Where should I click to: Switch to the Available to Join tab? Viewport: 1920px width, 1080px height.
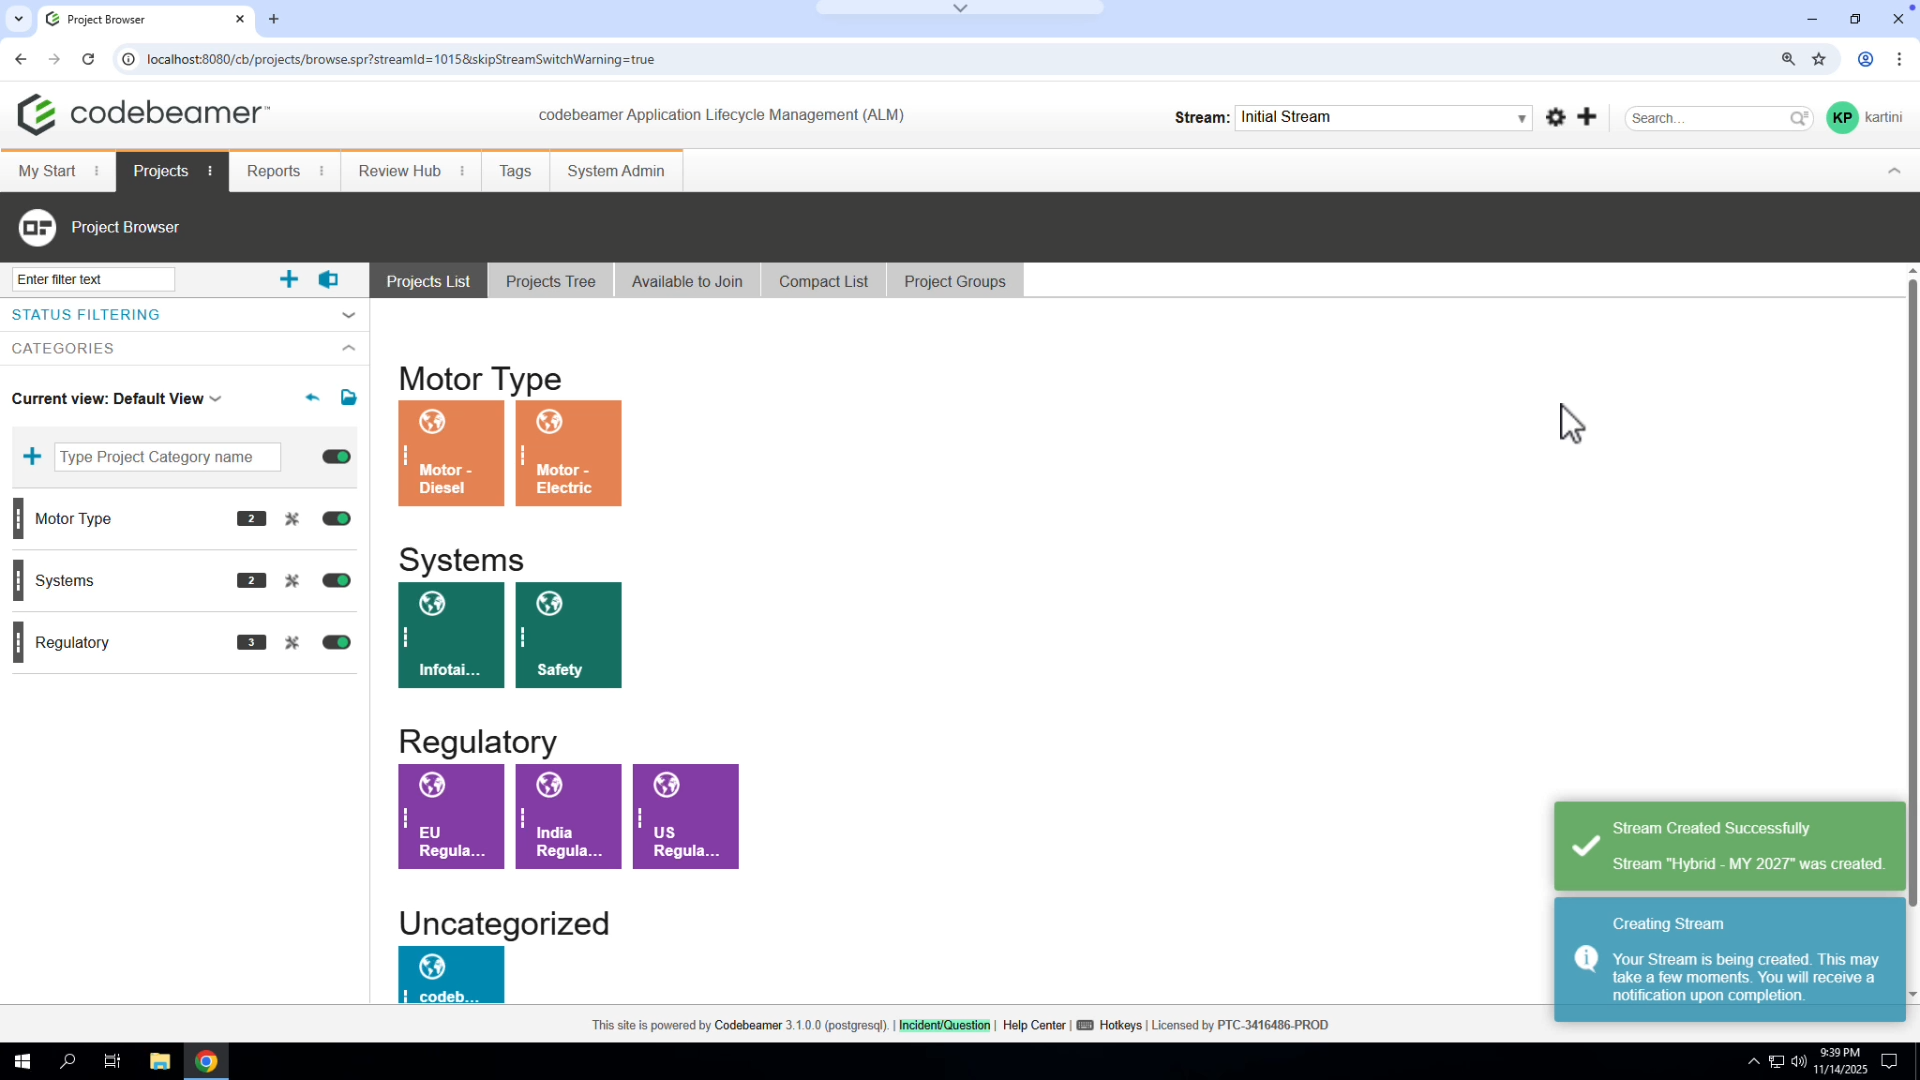click(x=687, y=281)
